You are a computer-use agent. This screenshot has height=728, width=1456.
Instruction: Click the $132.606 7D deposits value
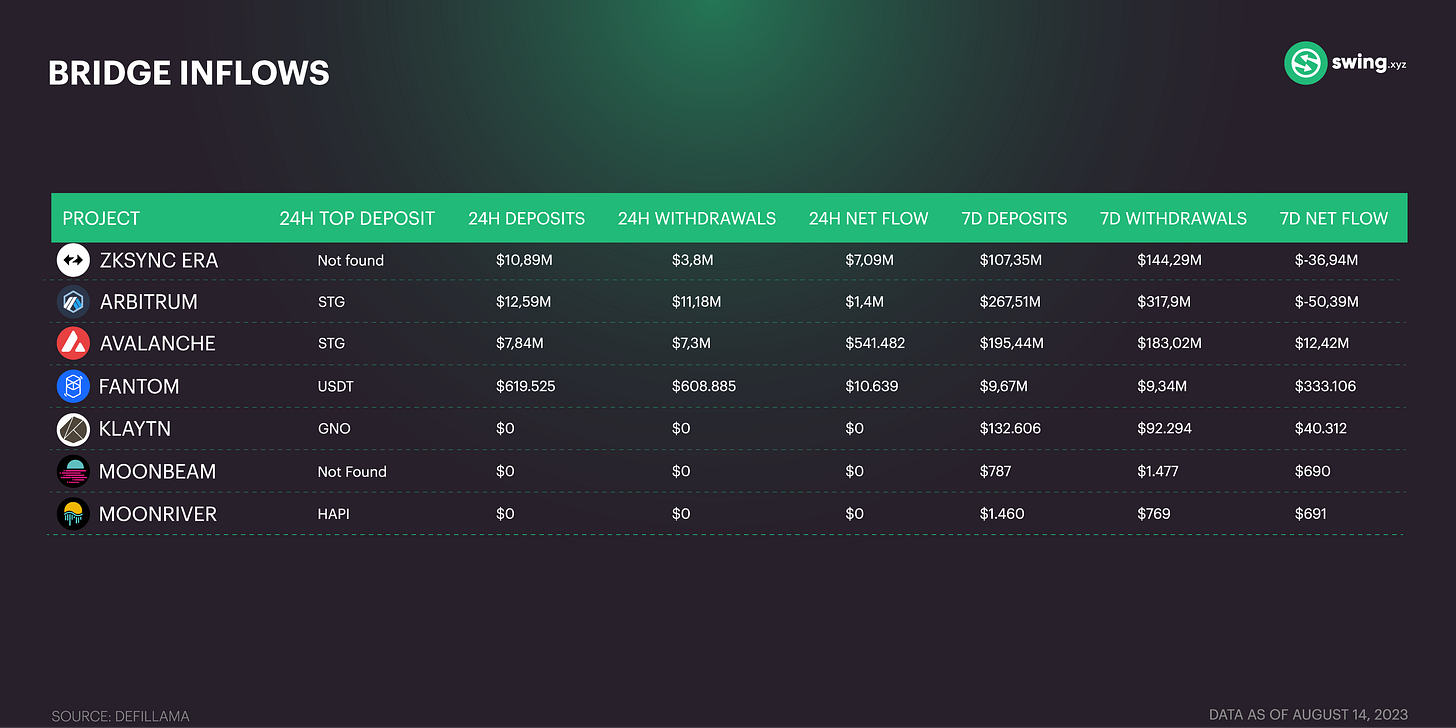[1009, 429]
